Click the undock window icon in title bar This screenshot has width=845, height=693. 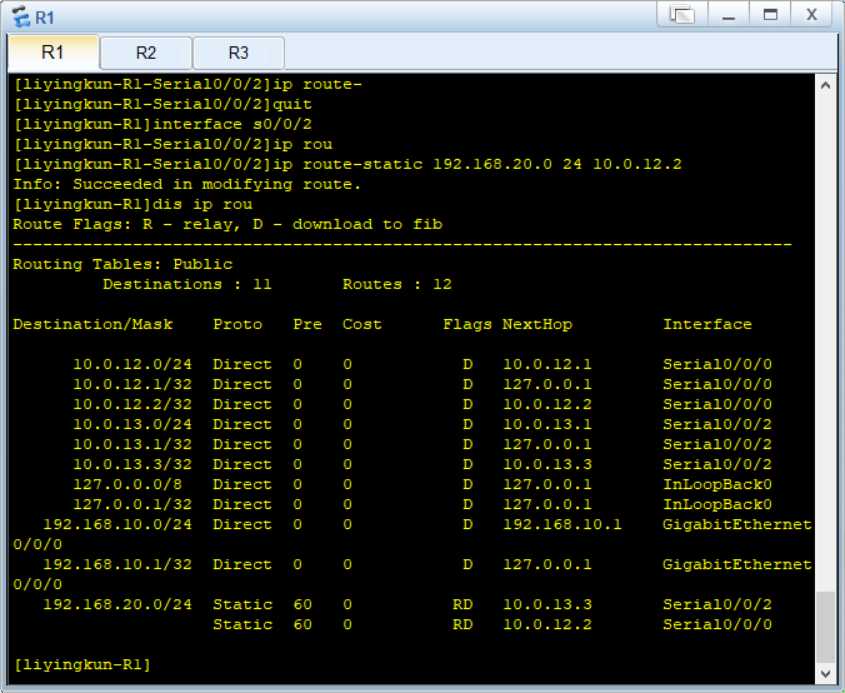pyautogui.click(x=682, y=15)
